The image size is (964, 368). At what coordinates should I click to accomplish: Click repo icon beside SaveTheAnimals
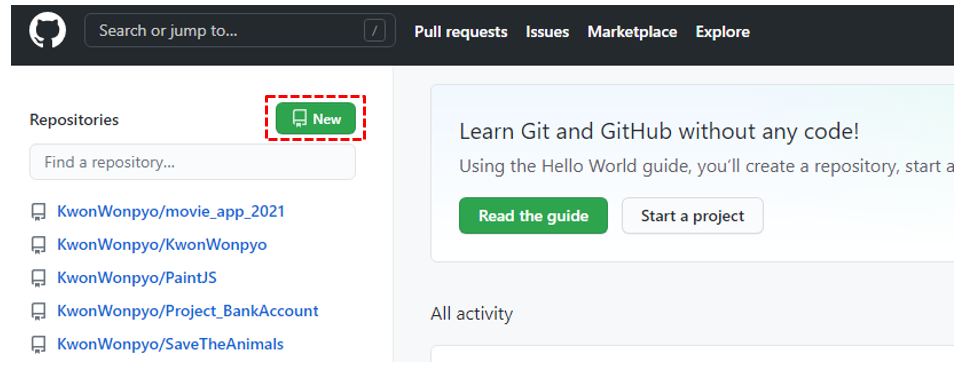tap(39, 344)
